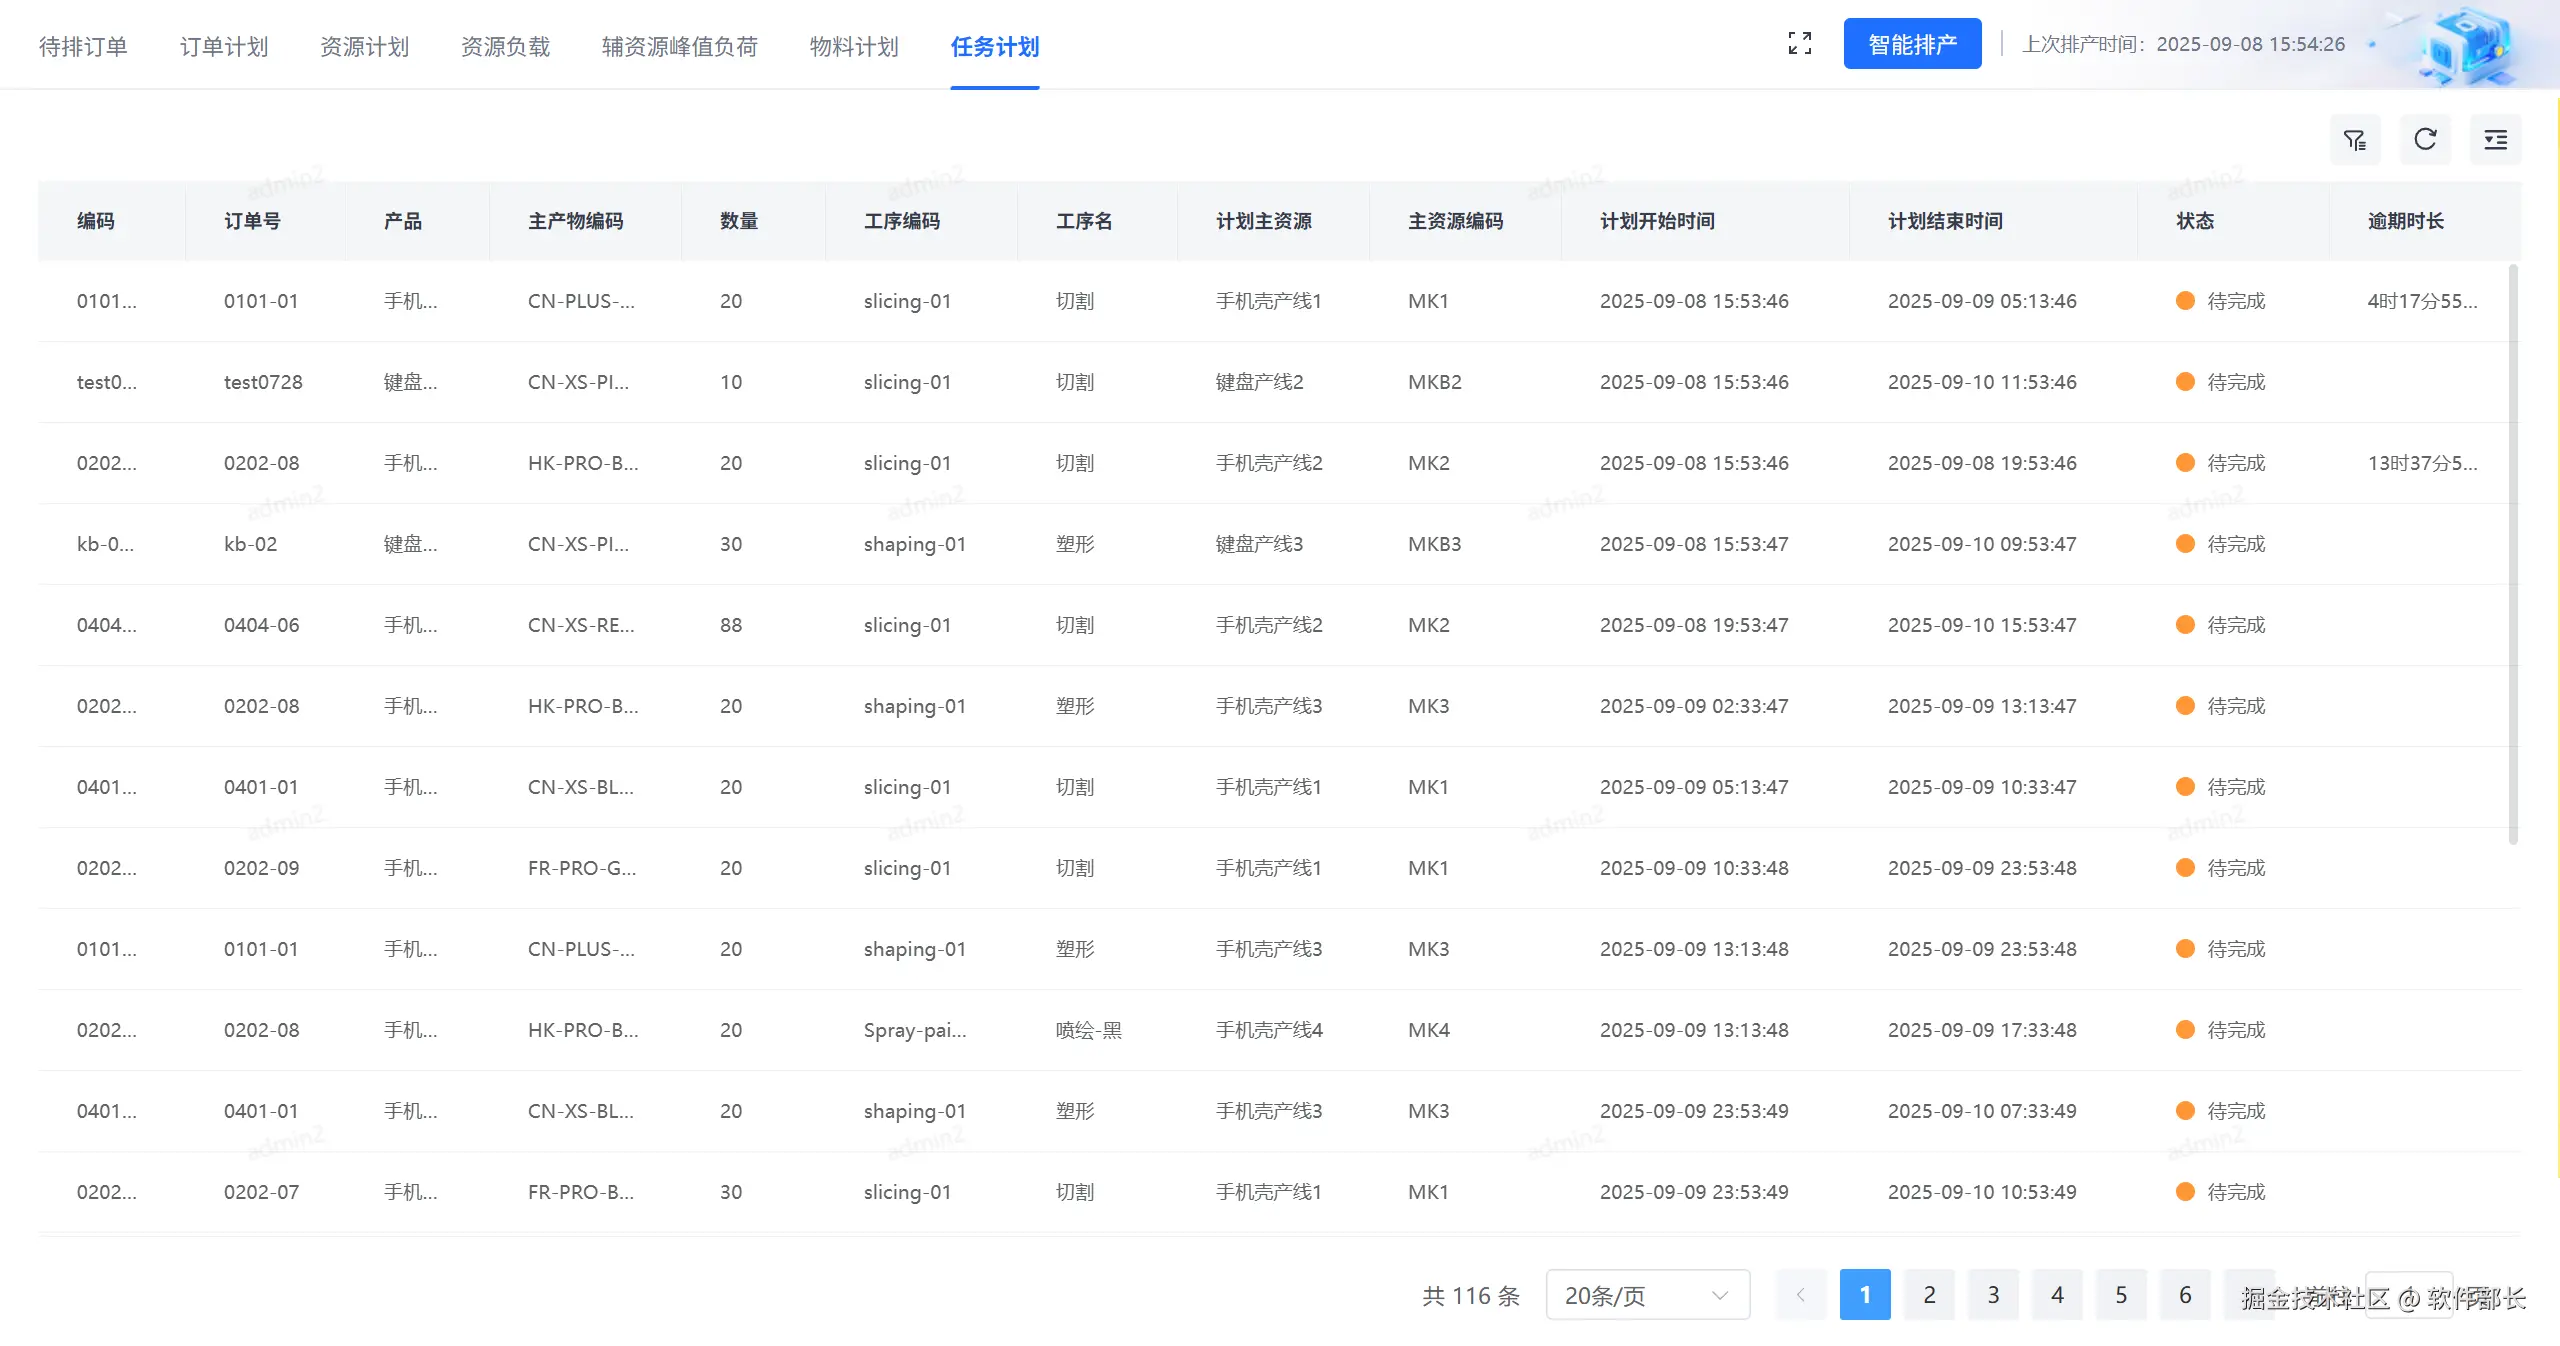Viewport: 2560px width, 1346px height.
Task: Click the table vertical scrollbar
Action: [2513, 555]
